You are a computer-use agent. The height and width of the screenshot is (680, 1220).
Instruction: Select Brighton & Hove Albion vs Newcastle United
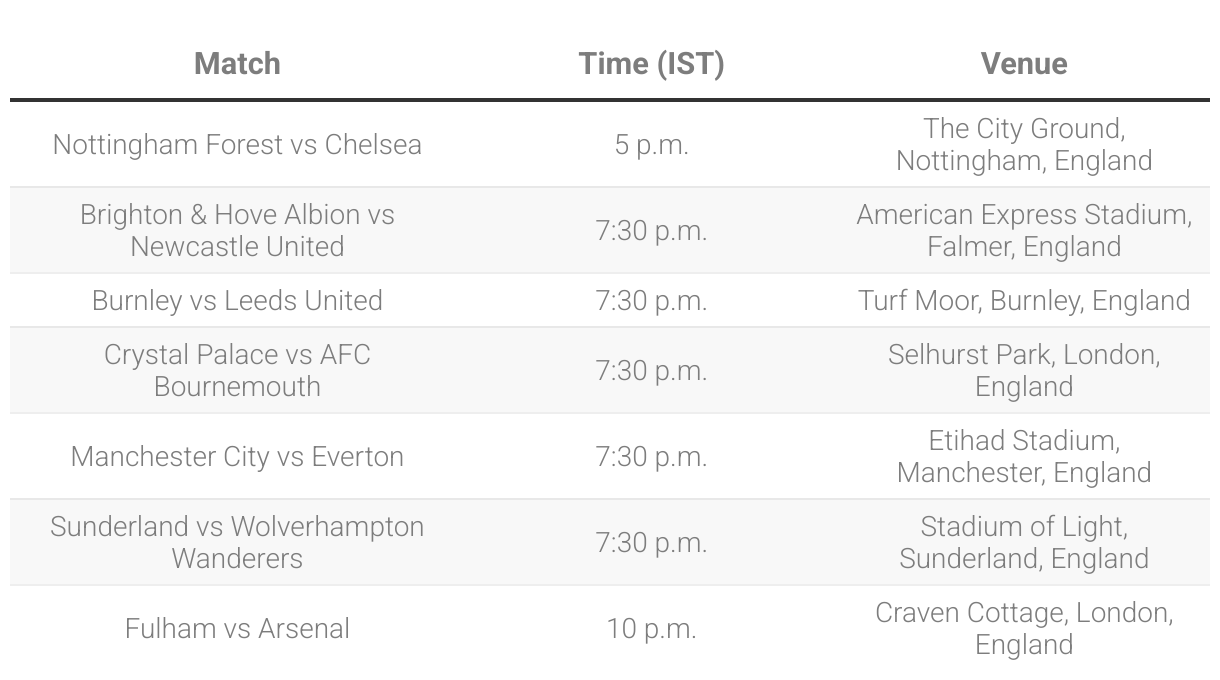[x=237, y=230]
